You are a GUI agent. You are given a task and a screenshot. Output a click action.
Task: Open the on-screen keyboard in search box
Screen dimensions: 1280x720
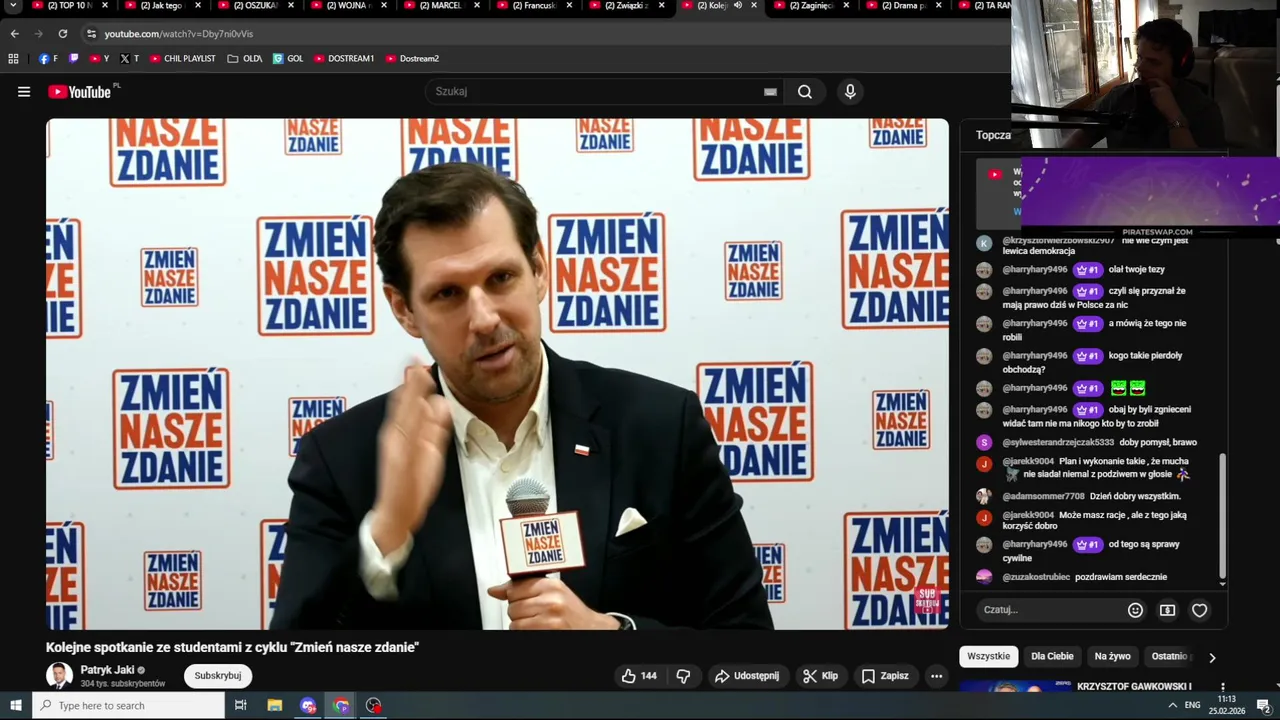point(770,92)
